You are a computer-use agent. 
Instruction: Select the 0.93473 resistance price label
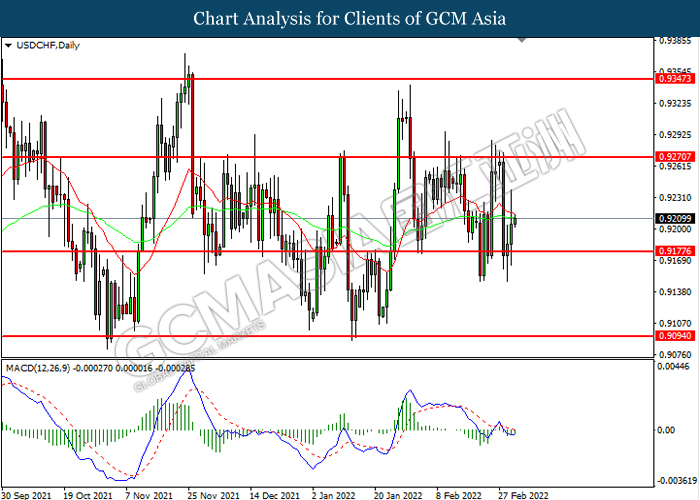tap(675, 79)
